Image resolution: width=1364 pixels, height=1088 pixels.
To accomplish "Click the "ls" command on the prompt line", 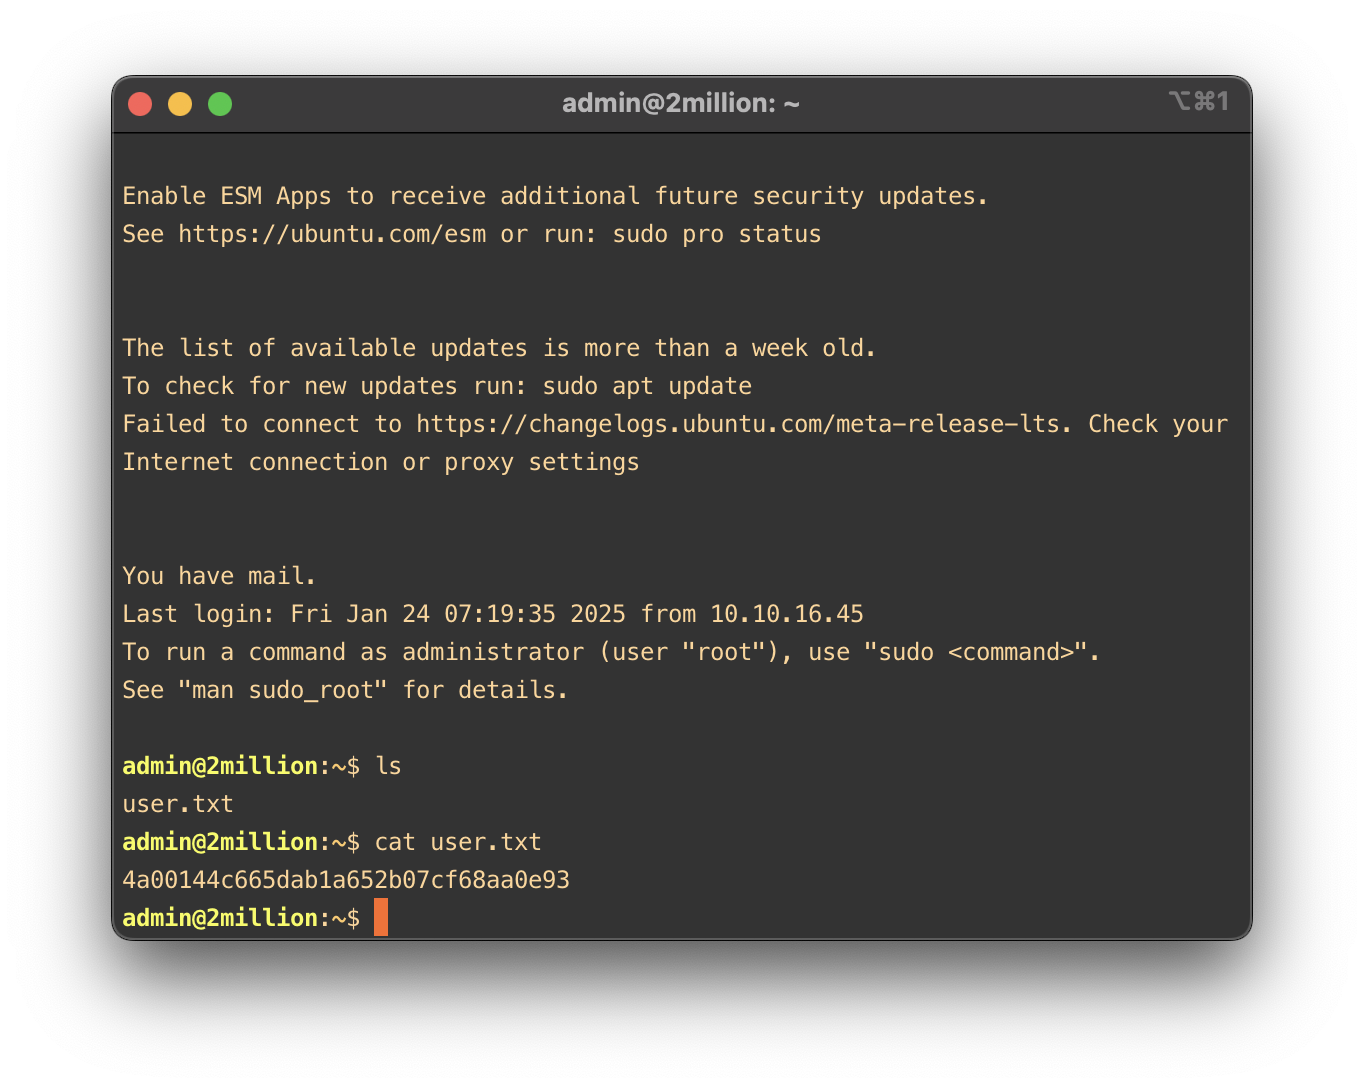I will coord(388,766).
